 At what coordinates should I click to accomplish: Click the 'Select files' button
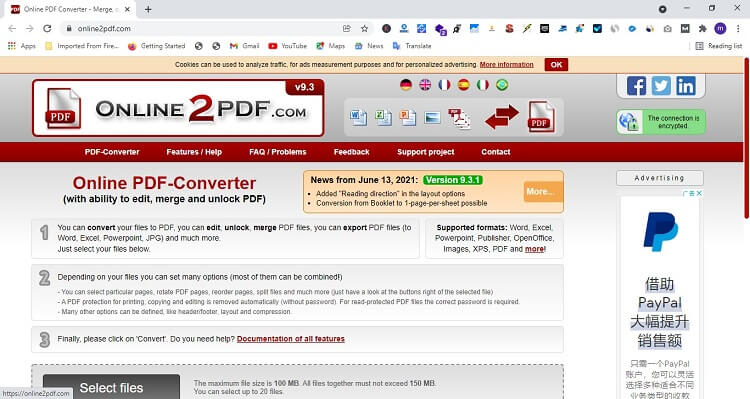111,387
